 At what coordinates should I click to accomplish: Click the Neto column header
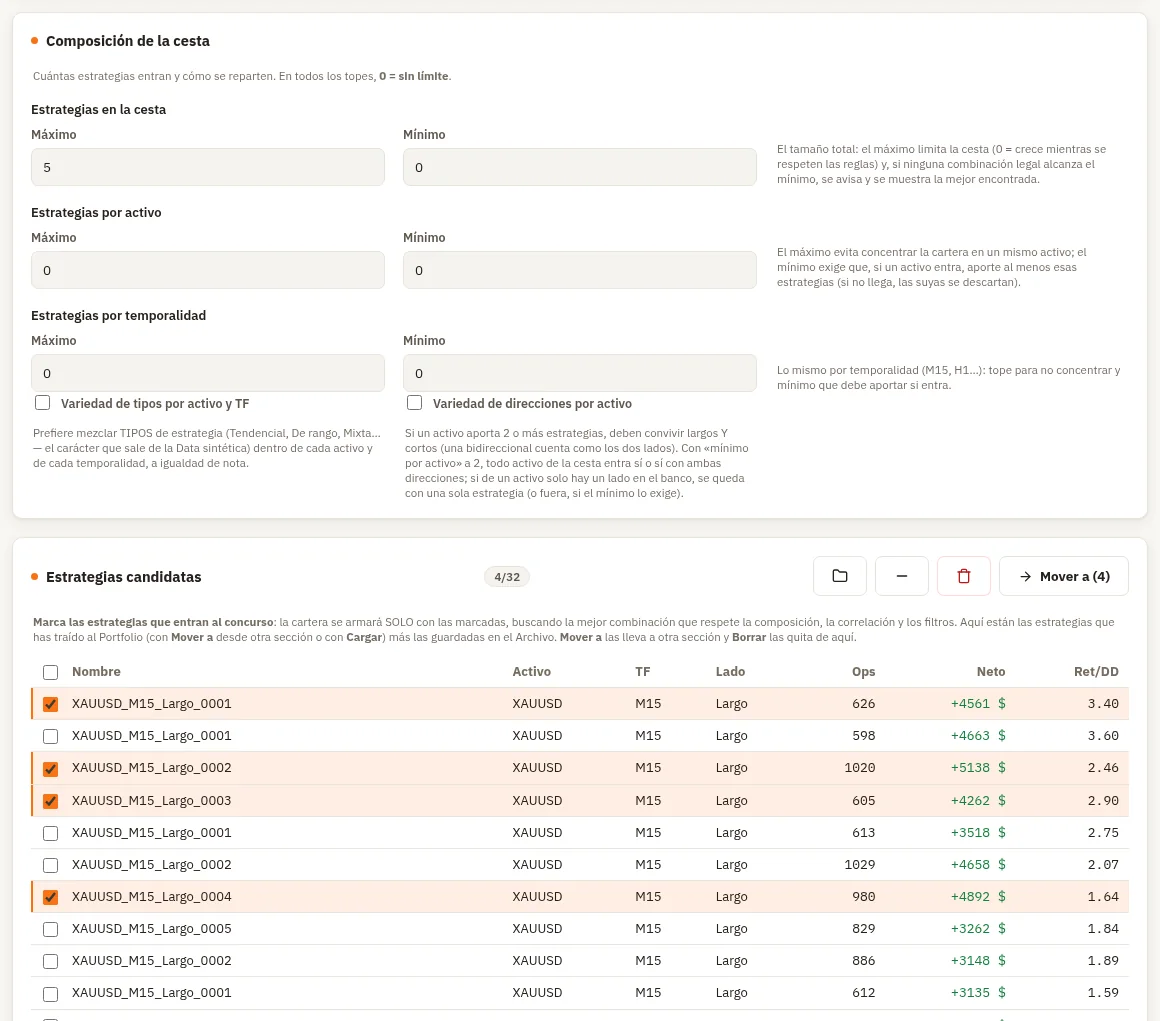(991, 671)
